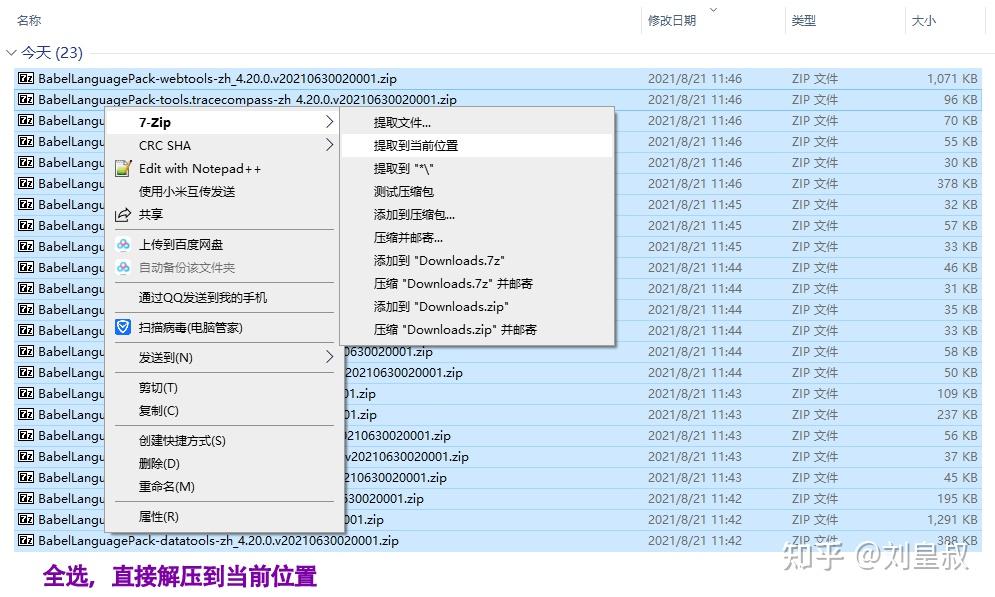Click size cell 96 KB
Screen dimensions: 995x597
[x=960, y=100]
